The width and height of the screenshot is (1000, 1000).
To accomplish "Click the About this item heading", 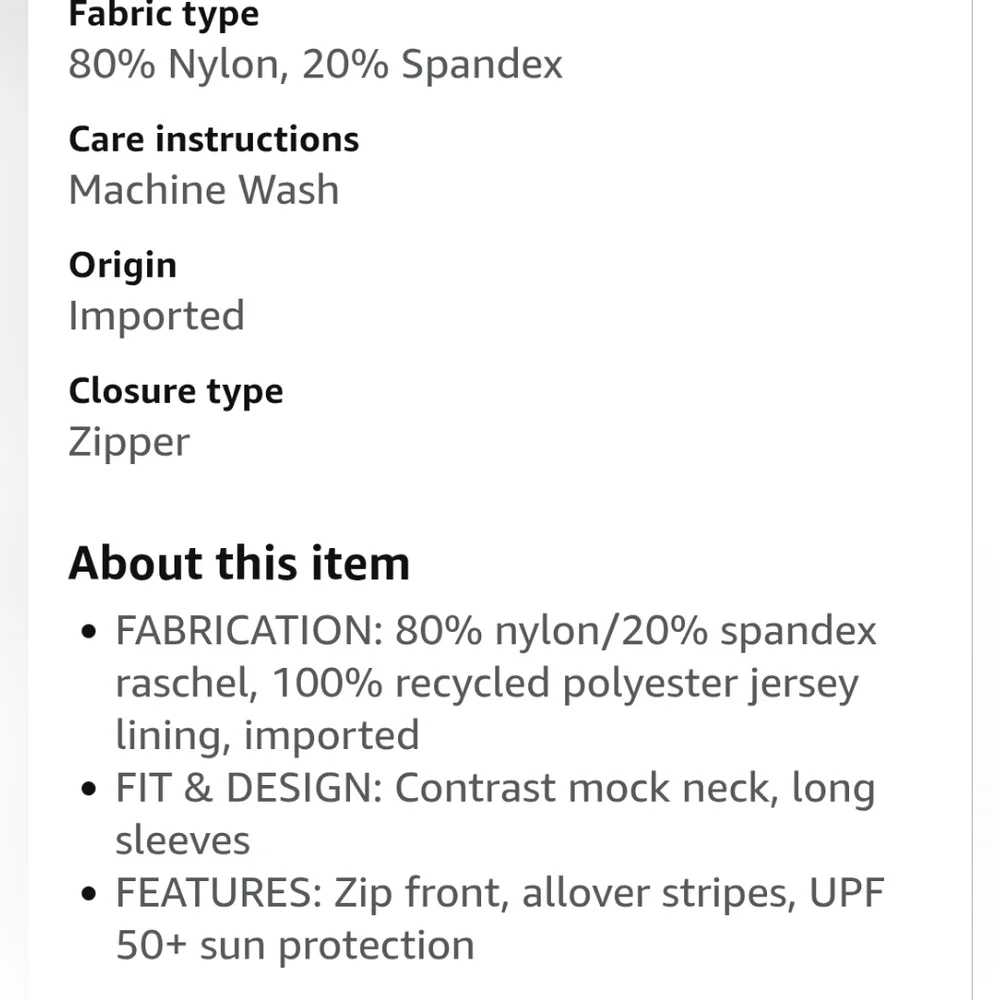I will point(239,563).
